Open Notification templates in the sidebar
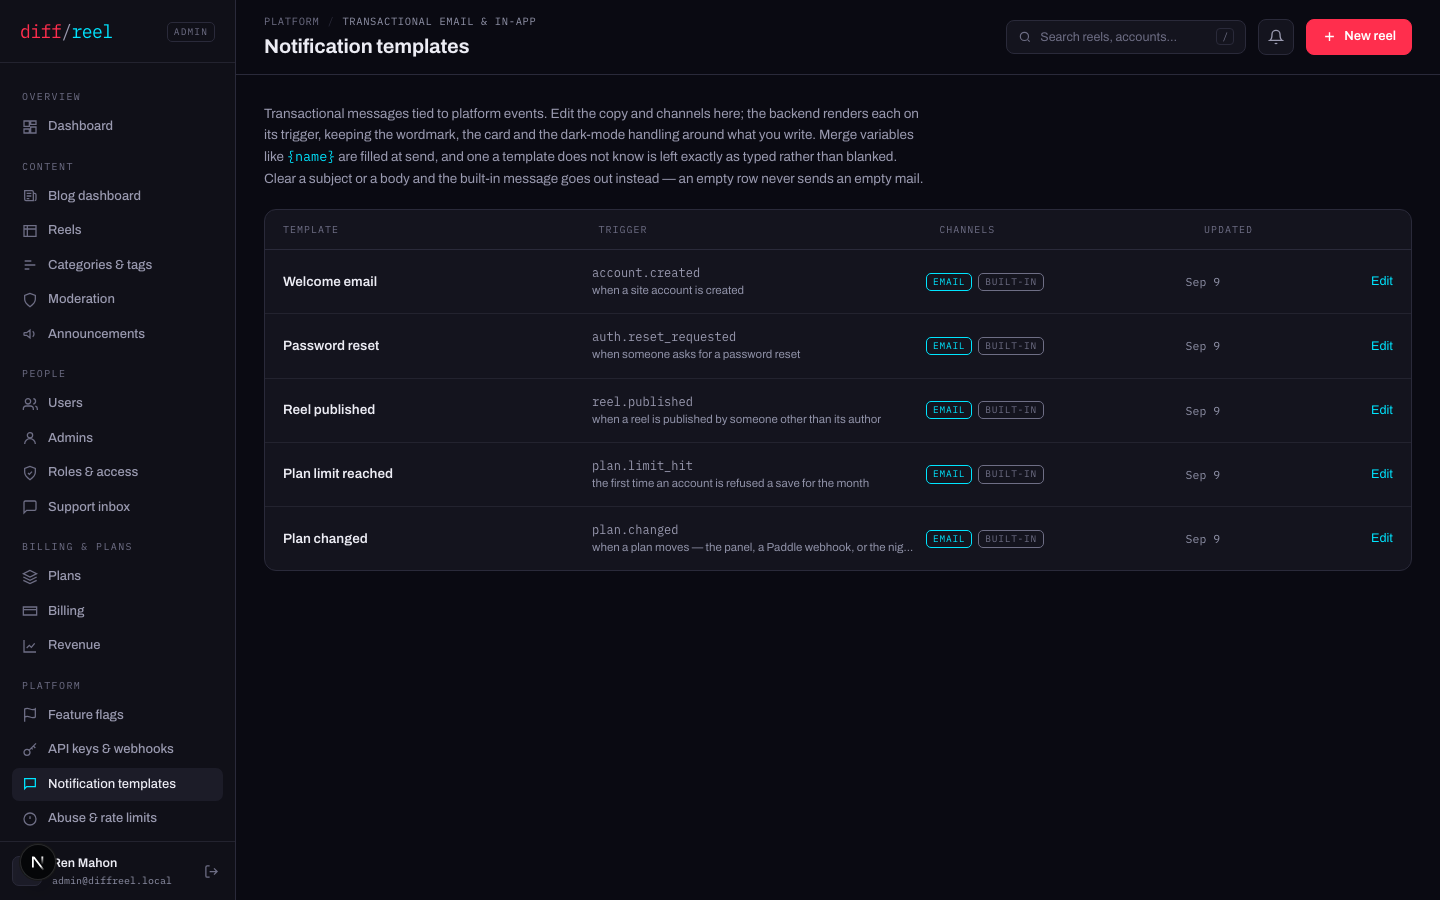 click(x=117, y=784)
